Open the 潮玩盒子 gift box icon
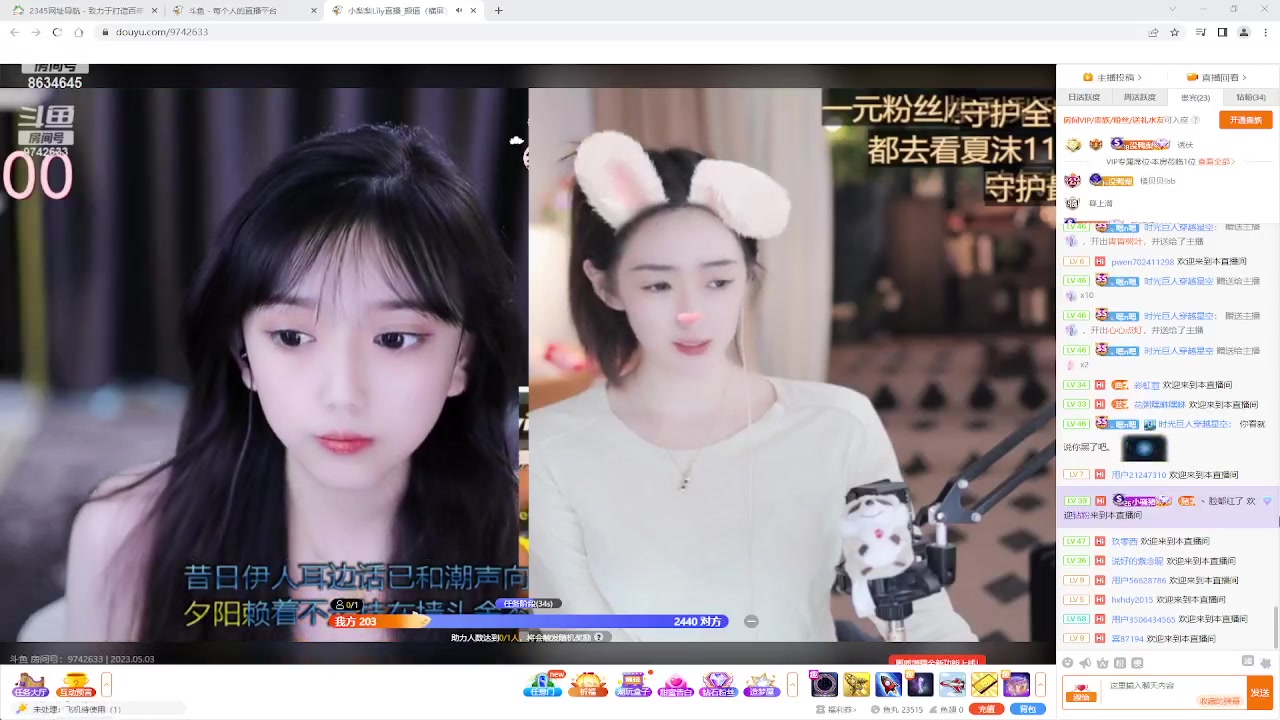Screen dimensions: 1280x720 point(632,684)
